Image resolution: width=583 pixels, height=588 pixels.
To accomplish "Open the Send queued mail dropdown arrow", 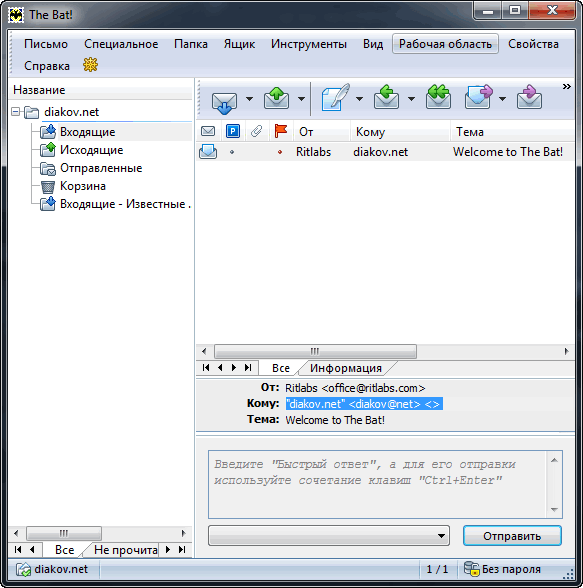I will pos(301,99).
